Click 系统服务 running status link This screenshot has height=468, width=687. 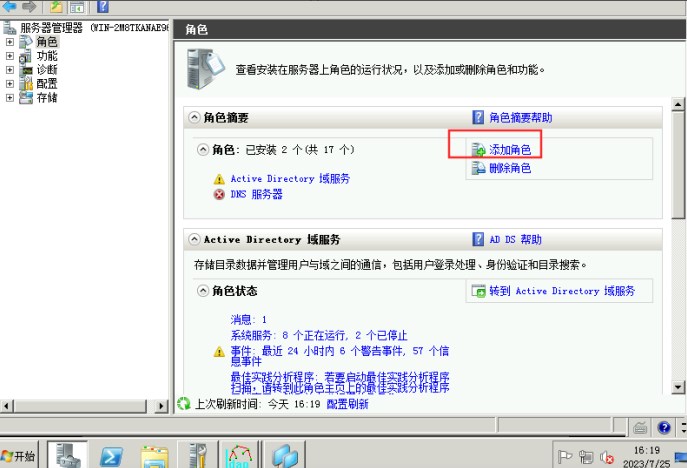tap(319, 336)
